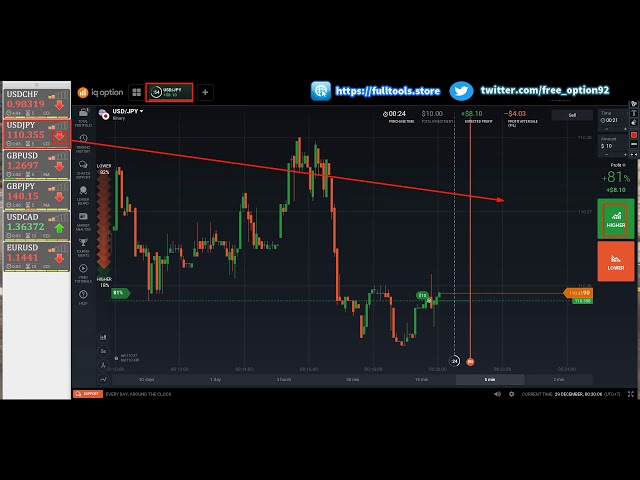Image resolution: width=640 pixels, height=480 pixels.
Task: Open Tournaments trophy icon
Action: pos(83,245)
